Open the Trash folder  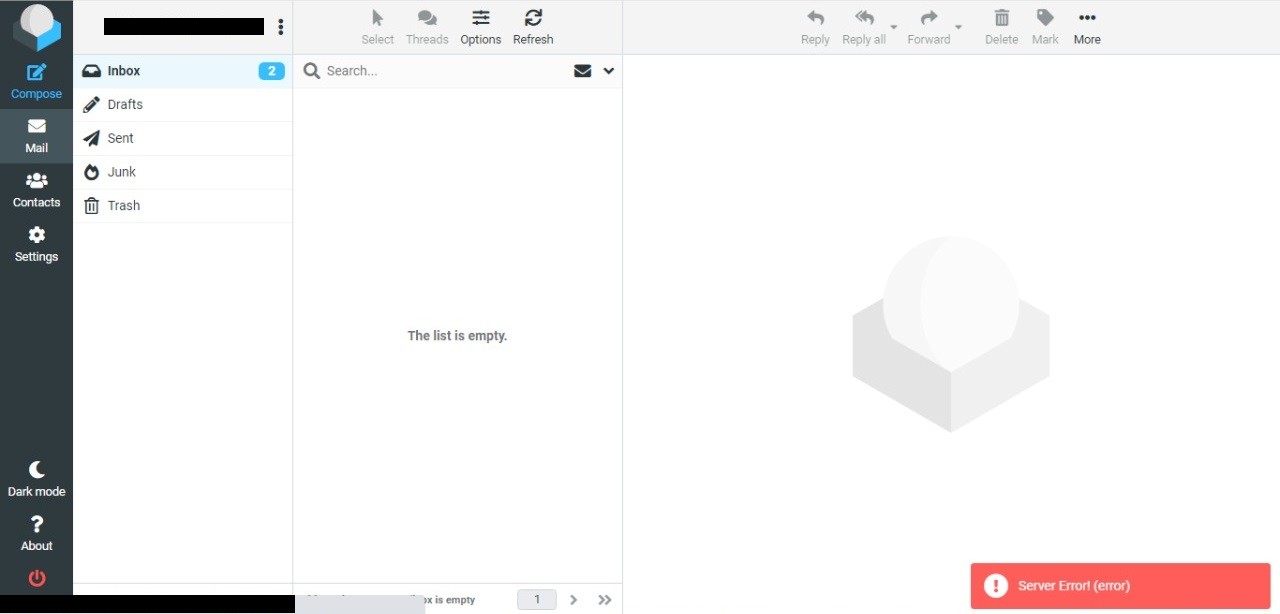[123, 205]
